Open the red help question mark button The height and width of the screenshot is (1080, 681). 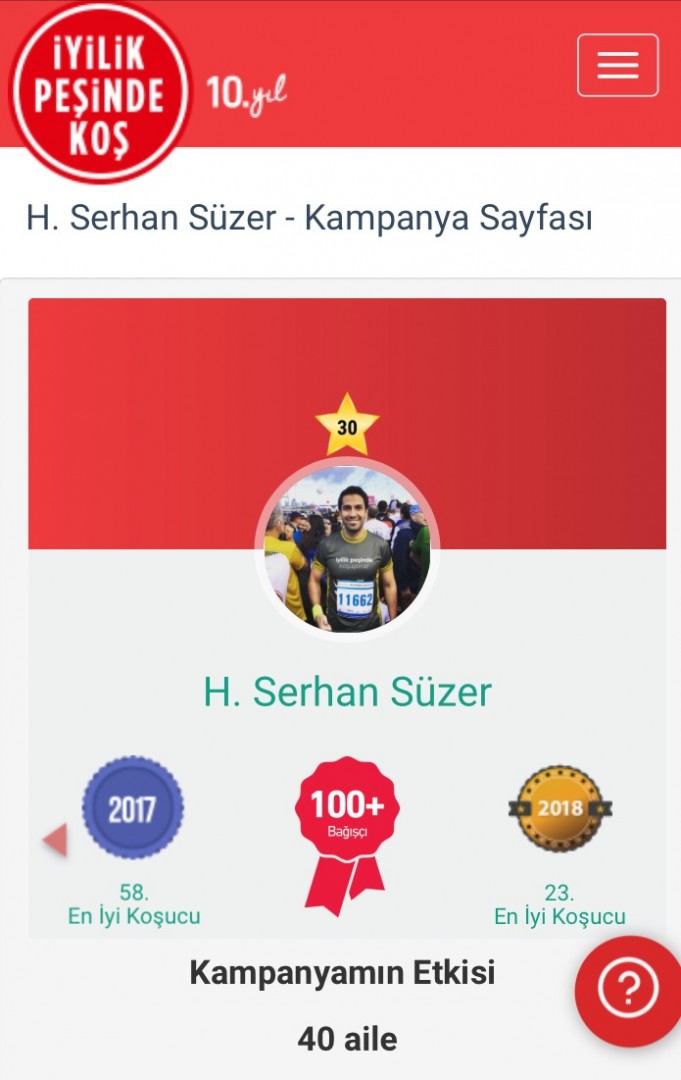(628, 989)
